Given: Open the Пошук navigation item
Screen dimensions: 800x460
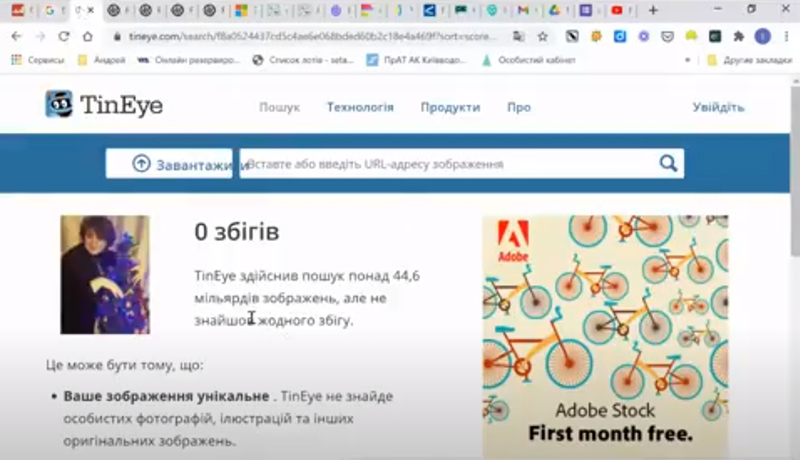Looking at the screenshot, I should coord(279,107).
